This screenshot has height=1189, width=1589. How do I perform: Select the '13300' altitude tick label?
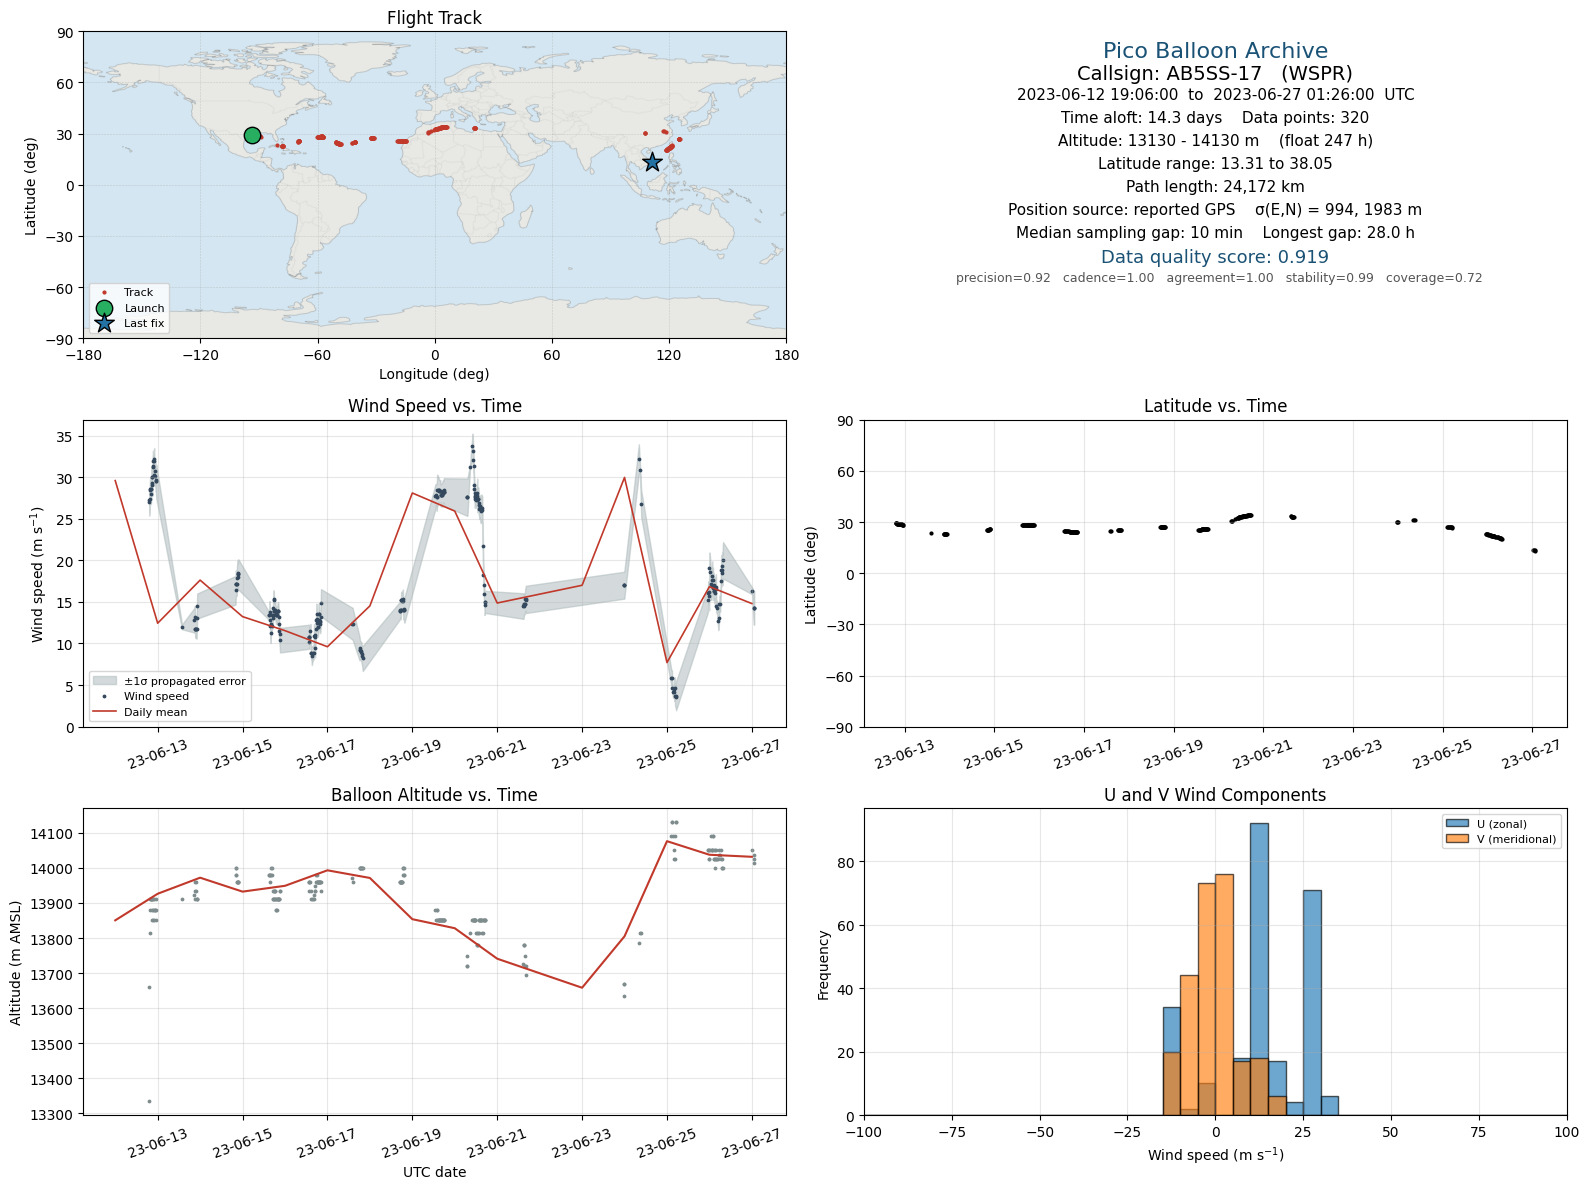55,1115
